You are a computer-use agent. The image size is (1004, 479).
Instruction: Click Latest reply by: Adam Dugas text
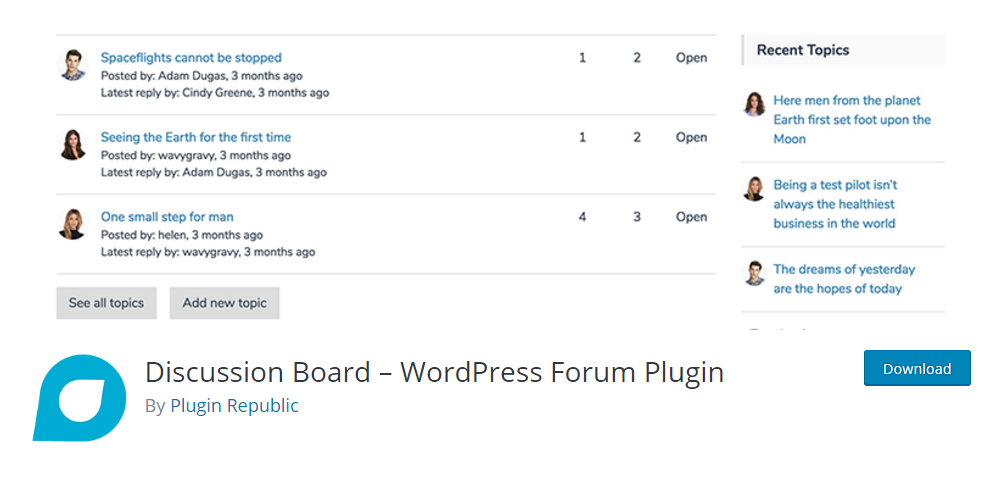(213, 172)
